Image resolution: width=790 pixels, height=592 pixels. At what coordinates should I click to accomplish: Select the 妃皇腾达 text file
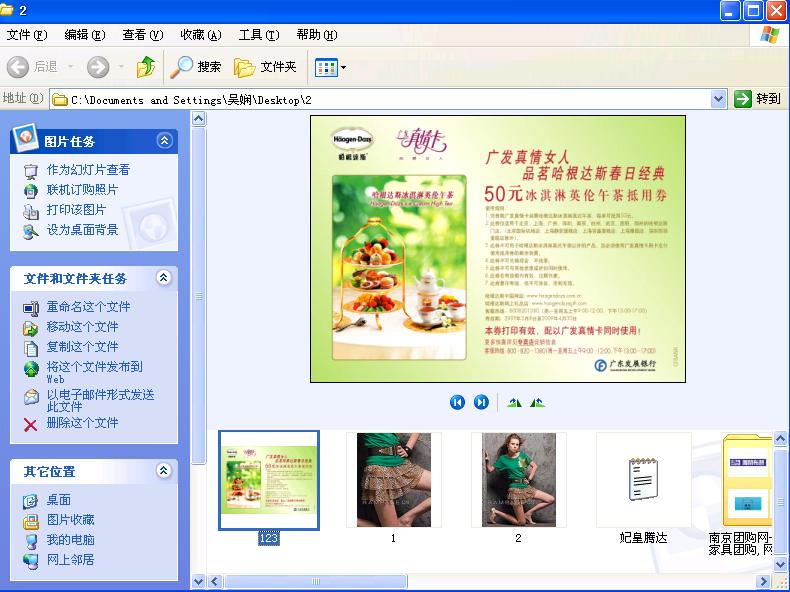tap(643, 480)
